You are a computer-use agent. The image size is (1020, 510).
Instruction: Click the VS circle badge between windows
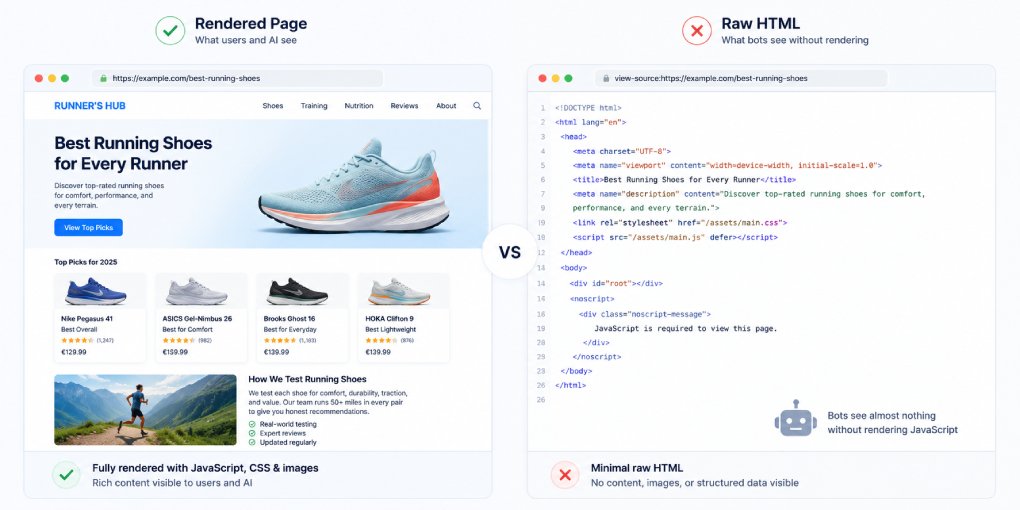(509, 252)
